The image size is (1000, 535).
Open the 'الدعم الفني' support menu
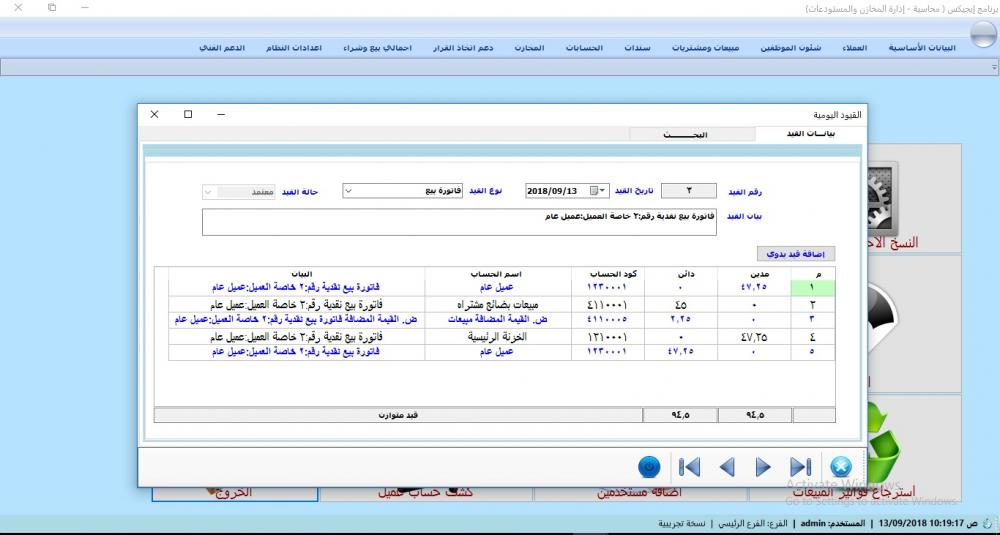(222, 48)
